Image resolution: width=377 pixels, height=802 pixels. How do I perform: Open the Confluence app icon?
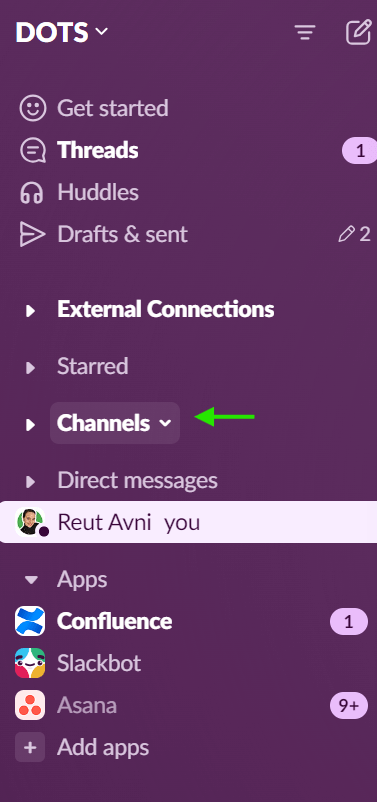tap(30, 621)
